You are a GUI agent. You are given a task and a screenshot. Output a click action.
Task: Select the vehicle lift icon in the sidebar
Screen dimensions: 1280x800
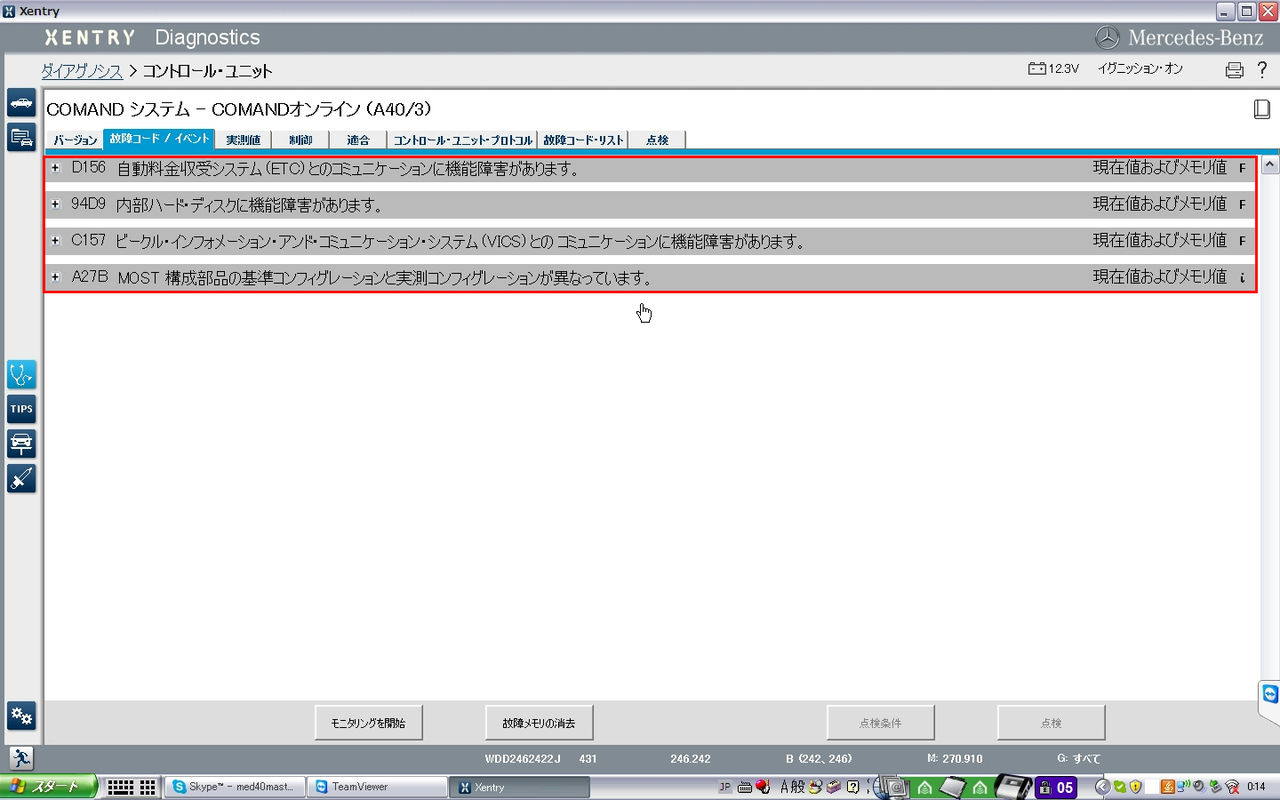[x=22, y=444]
